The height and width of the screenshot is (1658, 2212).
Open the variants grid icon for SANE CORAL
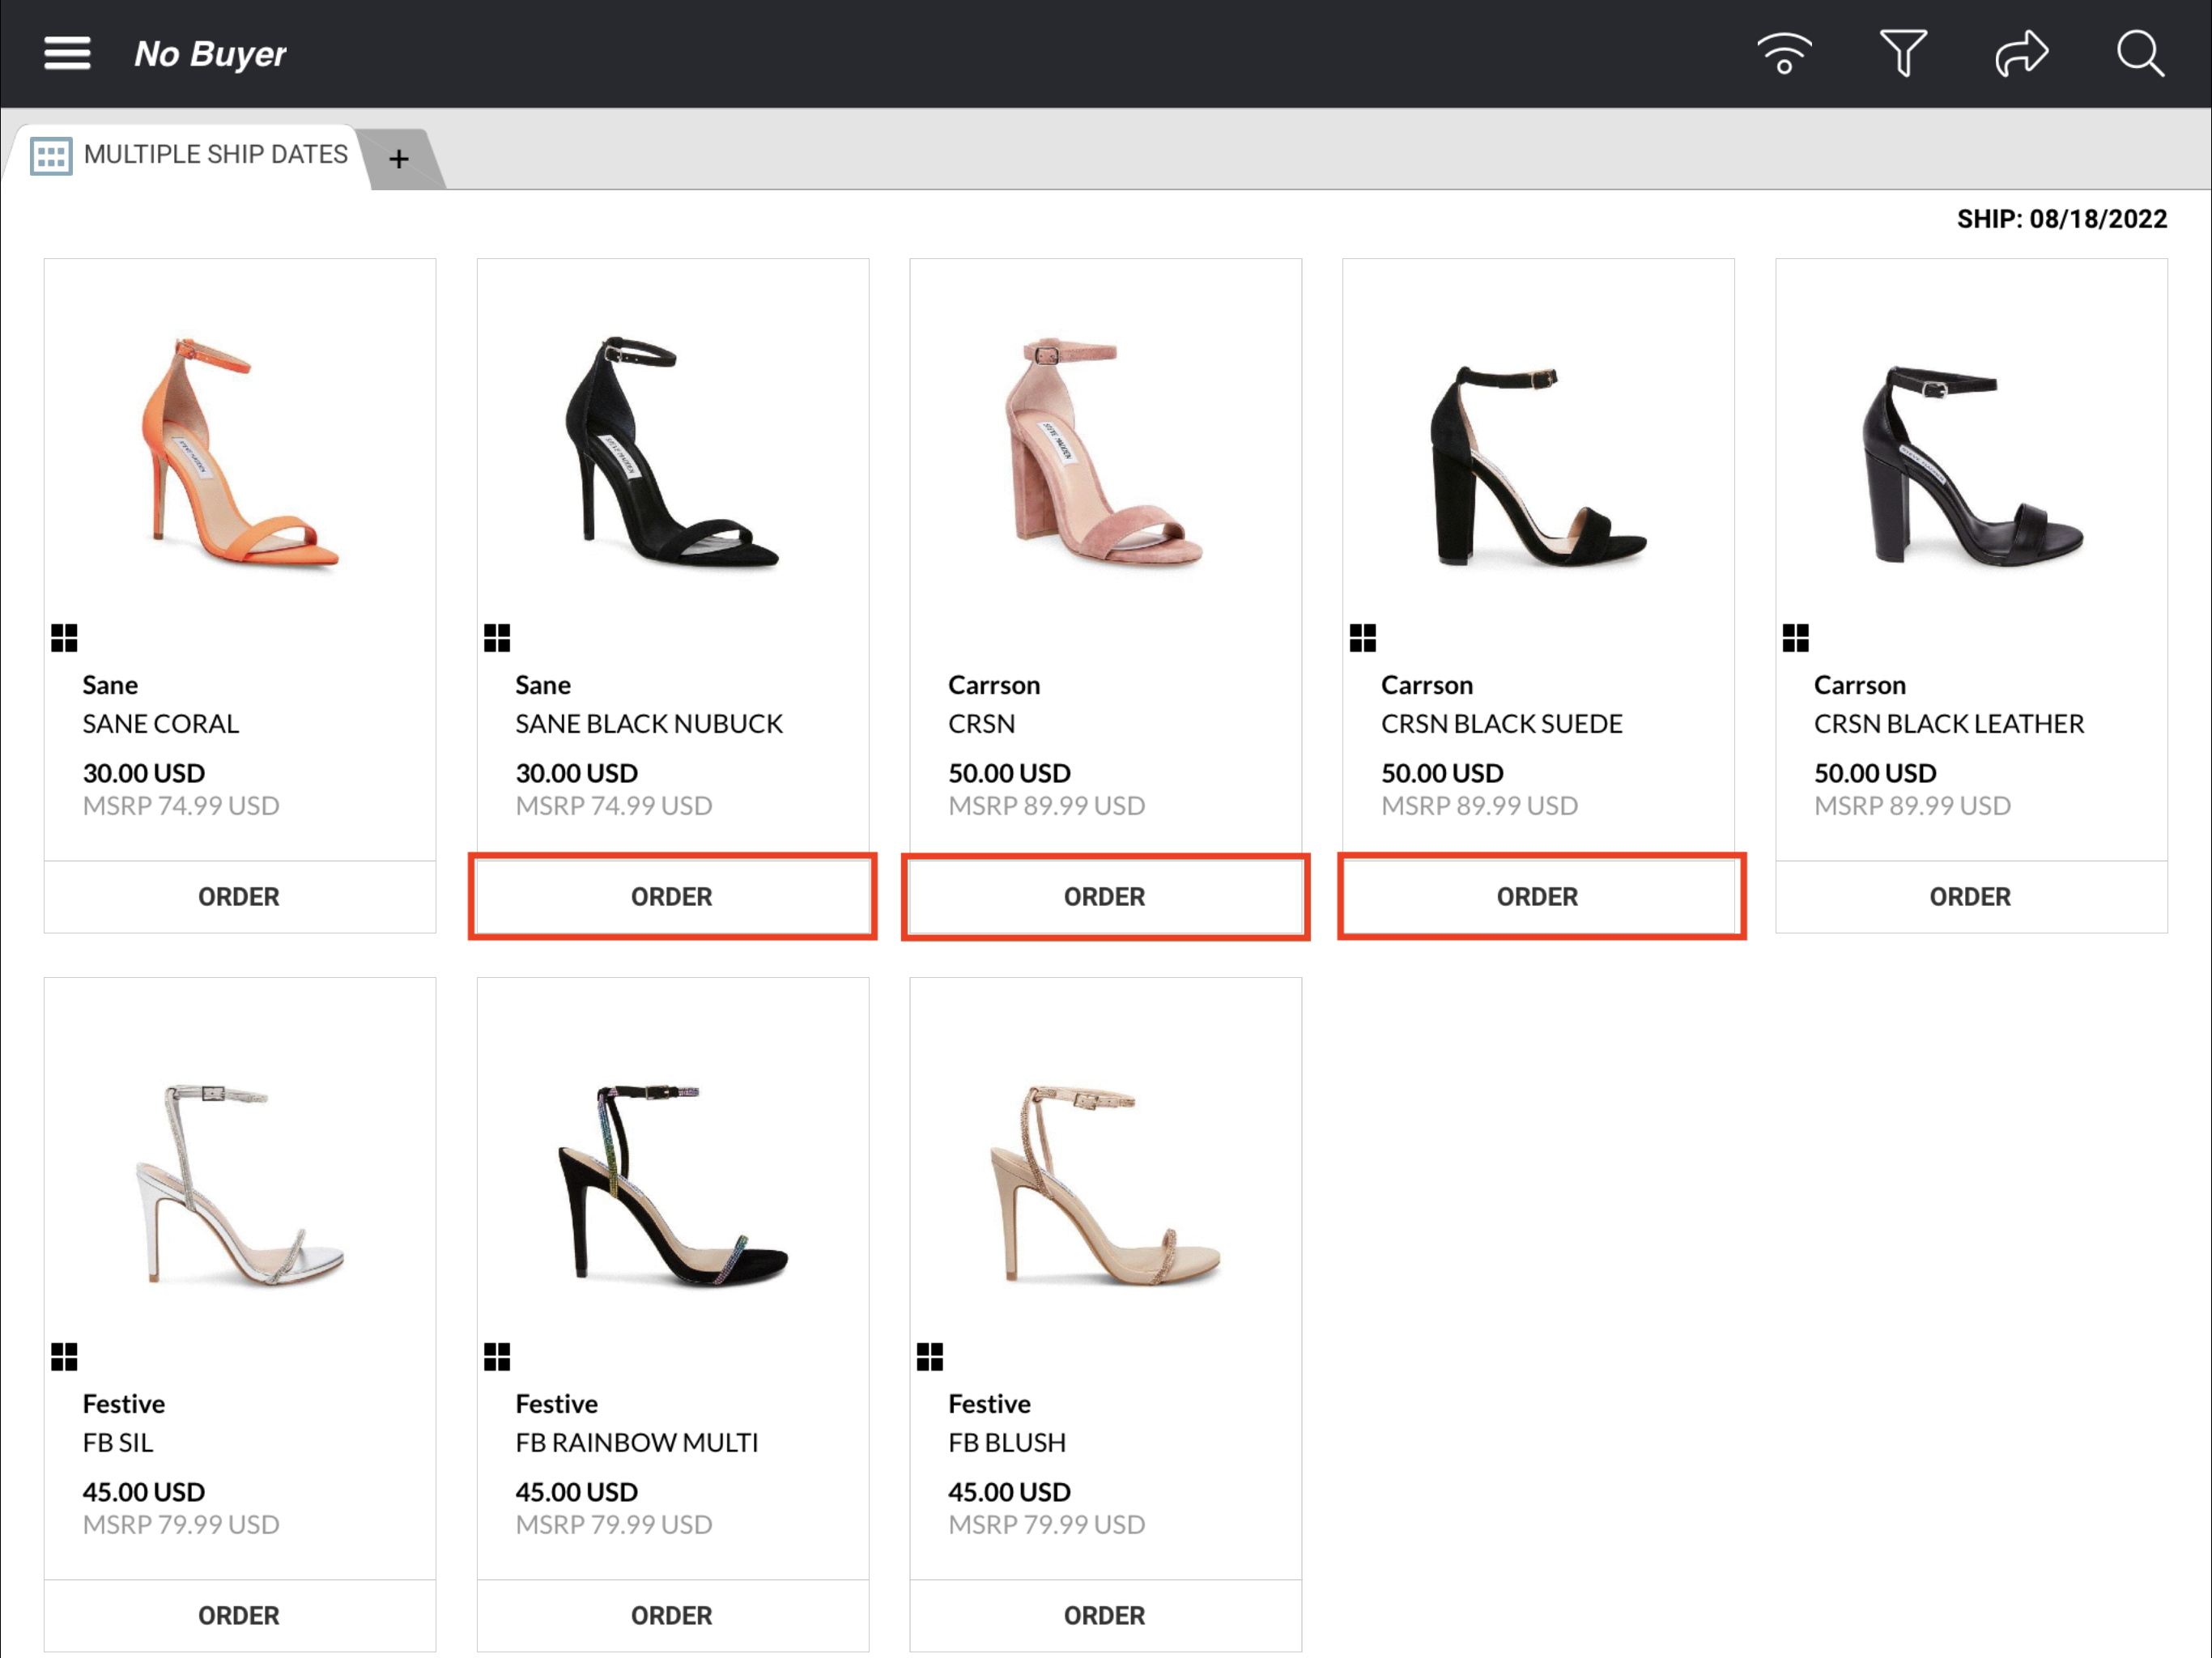[x=64, y=638]
